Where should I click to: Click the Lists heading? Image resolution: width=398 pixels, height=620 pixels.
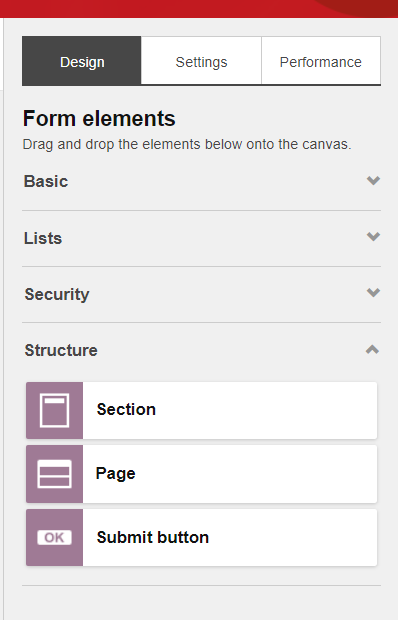[43, 238]
